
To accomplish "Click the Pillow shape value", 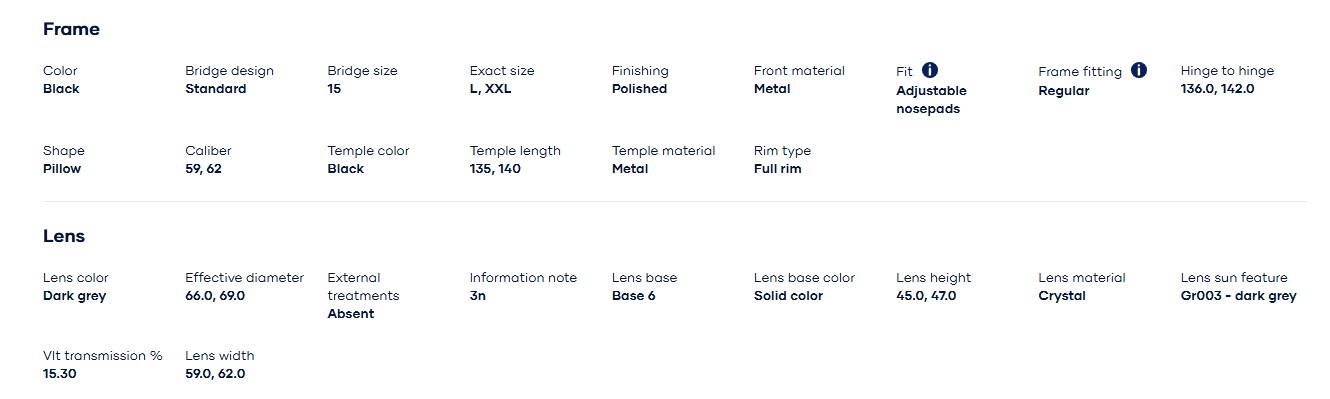I will coord(62,169).
